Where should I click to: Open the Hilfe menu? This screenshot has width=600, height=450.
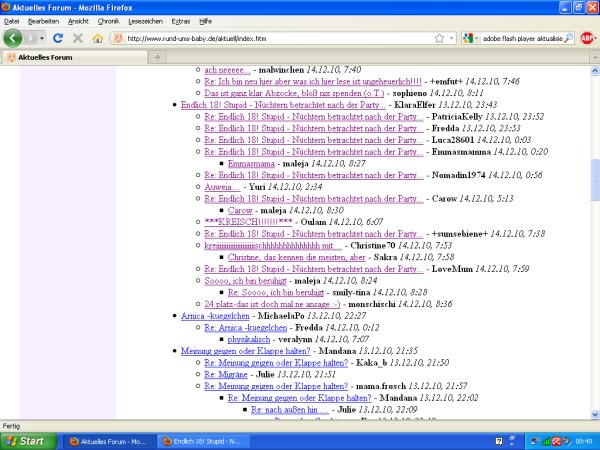[205, 21]
